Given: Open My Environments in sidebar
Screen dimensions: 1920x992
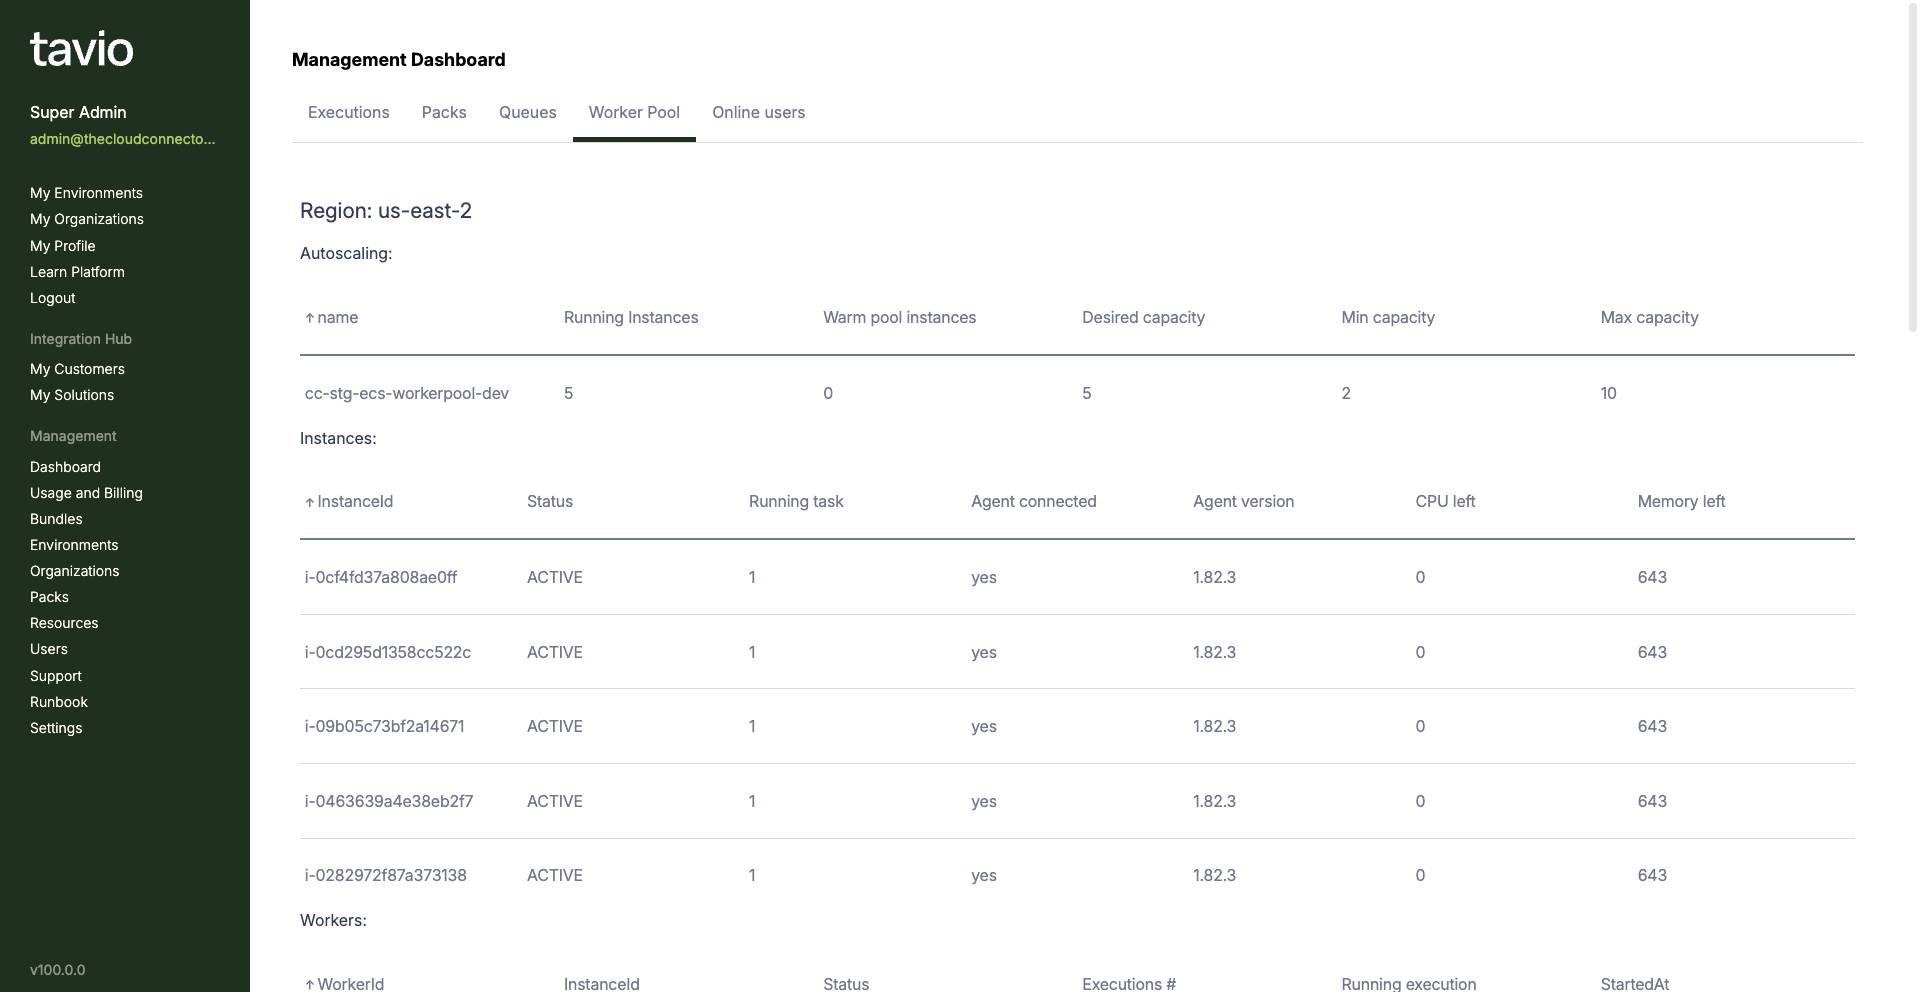Looking at the screenshot, I should 86,193.
